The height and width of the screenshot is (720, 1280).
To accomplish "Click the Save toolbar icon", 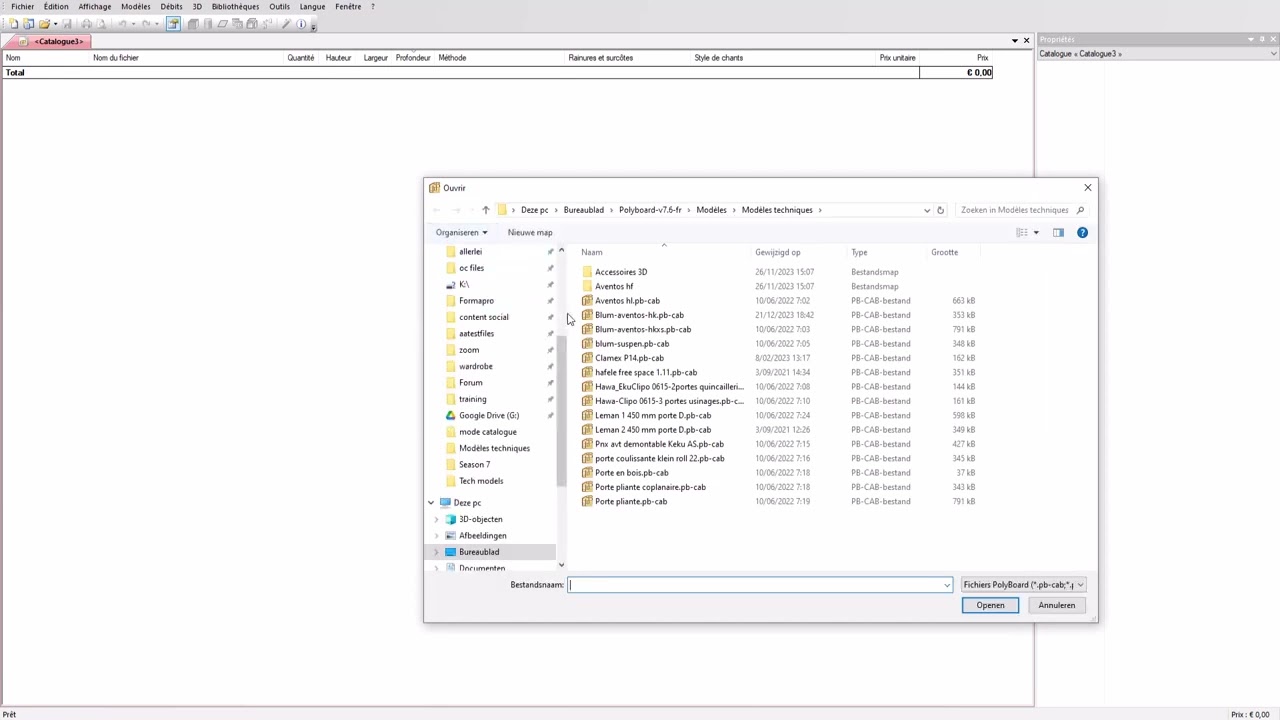I will (x=67, y=24).
